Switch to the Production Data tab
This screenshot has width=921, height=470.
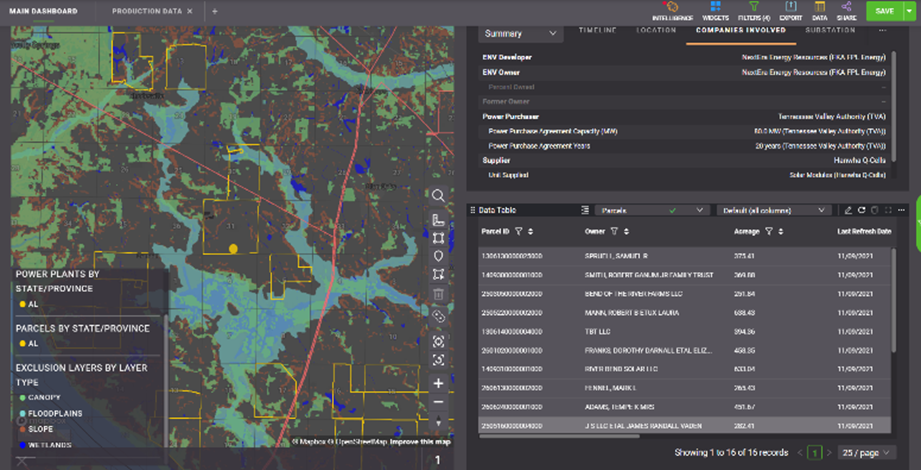(146, 10)
